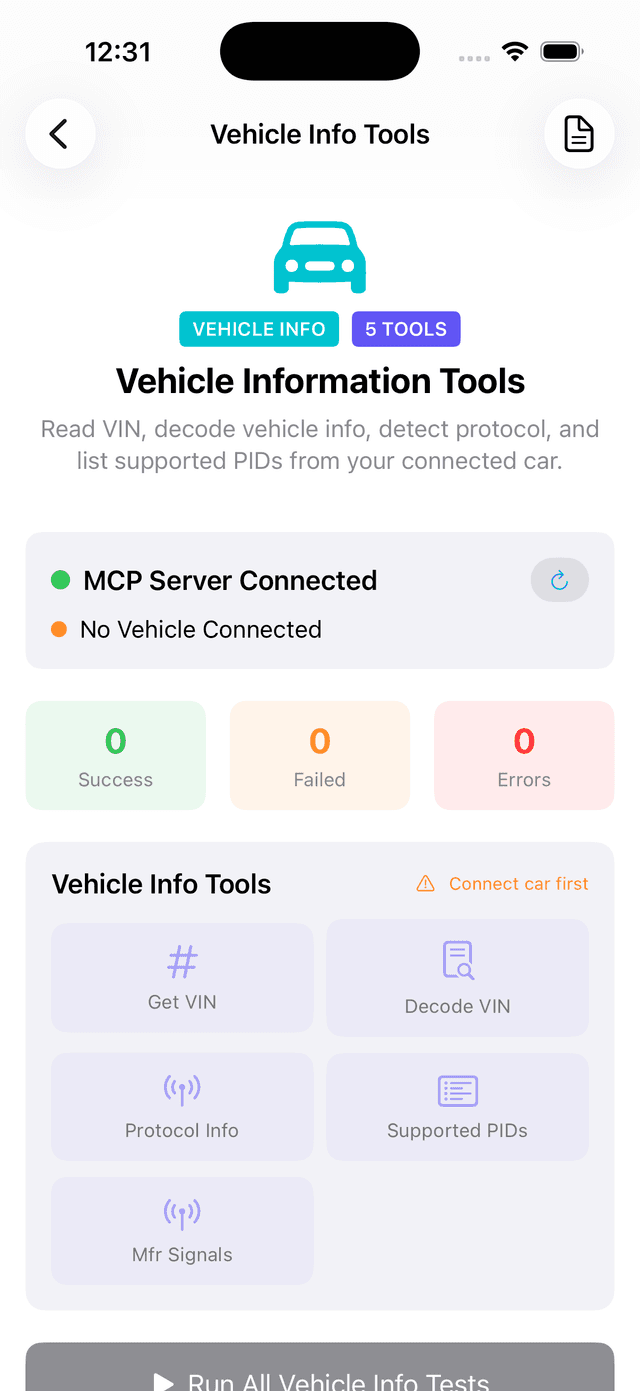Viewport: 640px width, 1391px height.
Task: Tap the teal car icon above the title
Action: click(x=320, y=256)
